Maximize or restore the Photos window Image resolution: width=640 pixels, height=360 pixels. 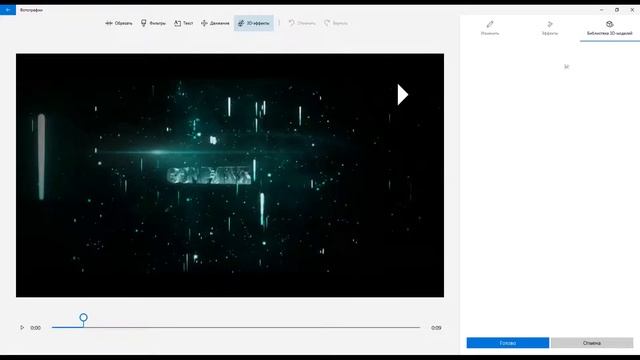click(x=617, y=10)
